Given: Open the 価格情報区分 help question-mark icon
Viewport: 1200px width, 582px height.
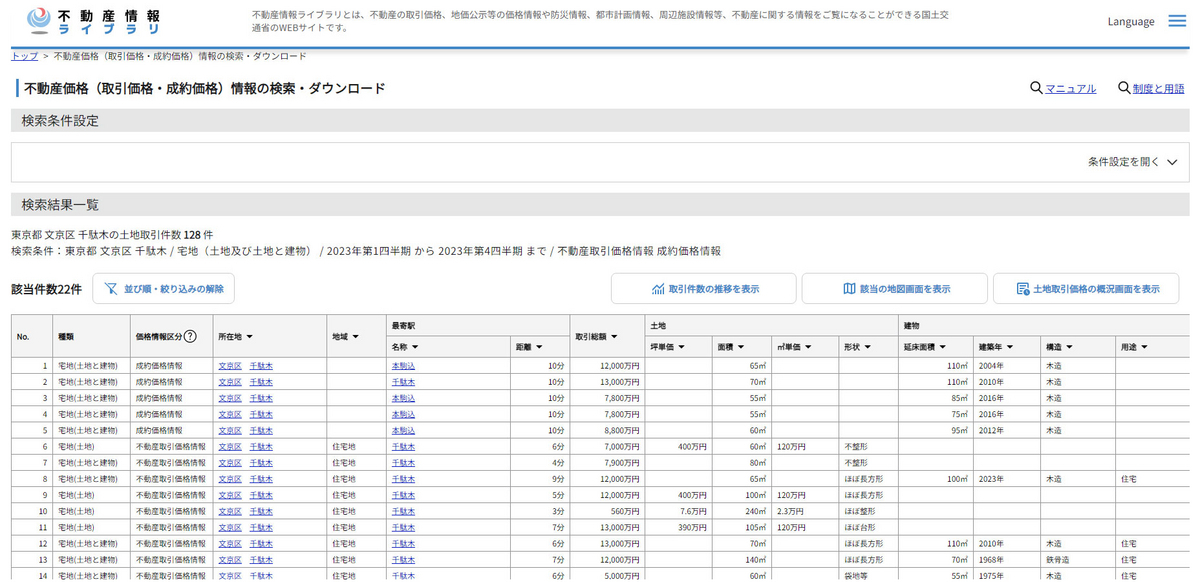Looking at the screenshot, I should pos(191,337).
